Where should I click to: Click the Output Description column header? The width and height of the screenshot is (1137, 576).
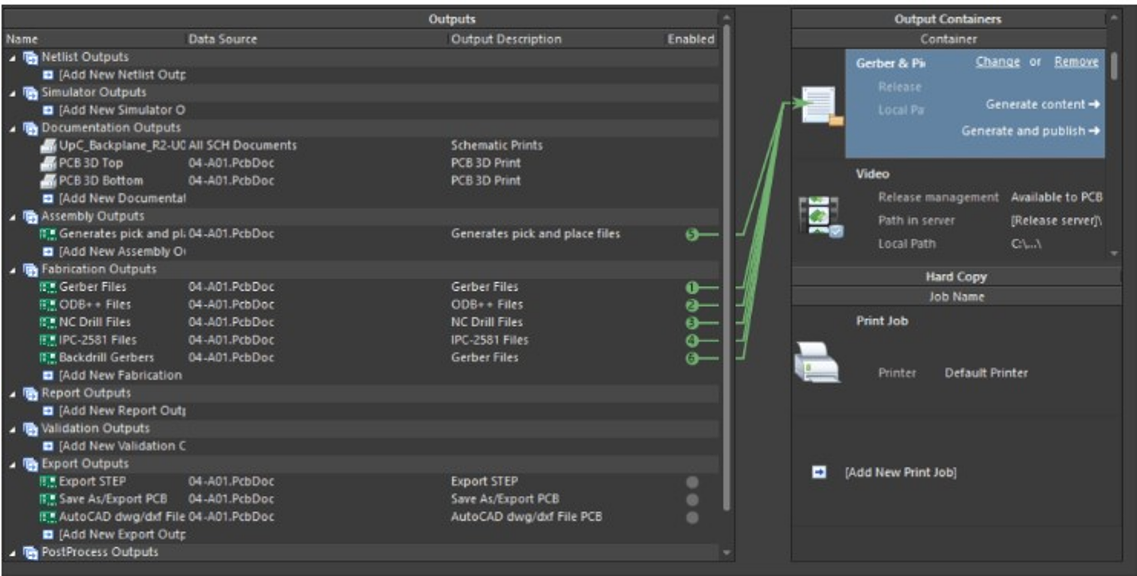coord(506,39)
